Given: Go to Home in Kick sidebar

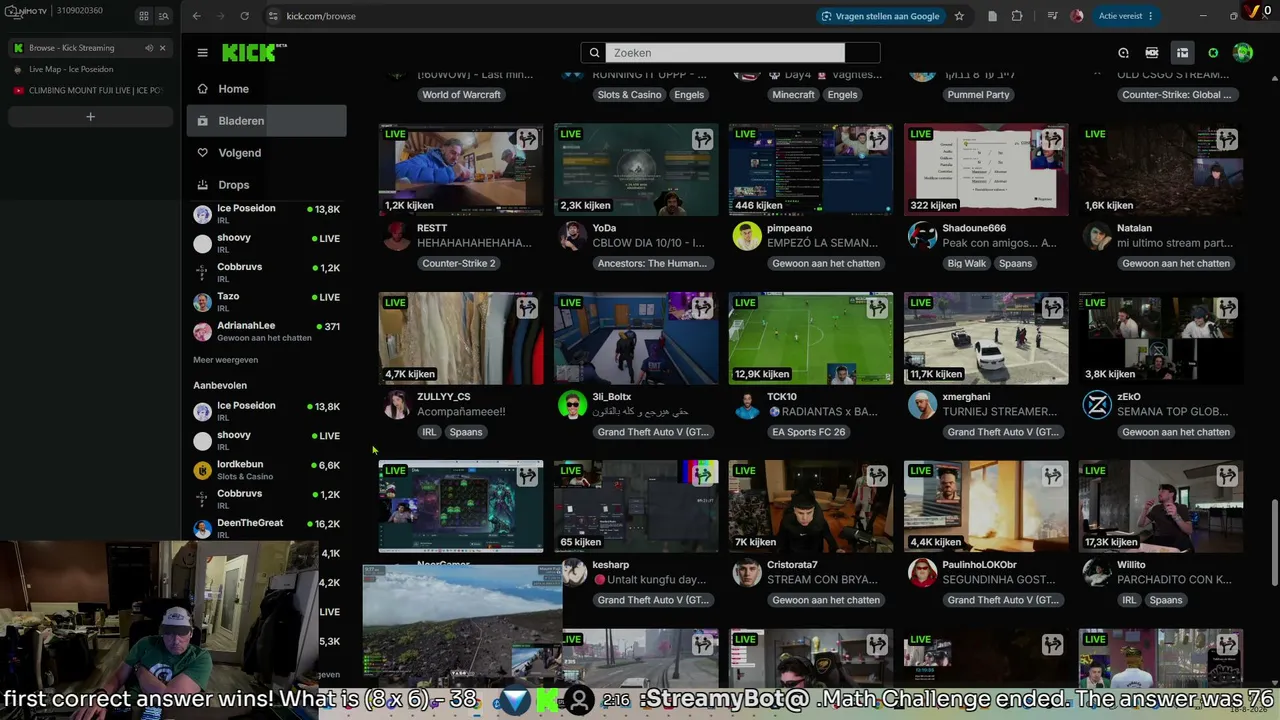Looking at the screenshot, I should tap(266, 89).
